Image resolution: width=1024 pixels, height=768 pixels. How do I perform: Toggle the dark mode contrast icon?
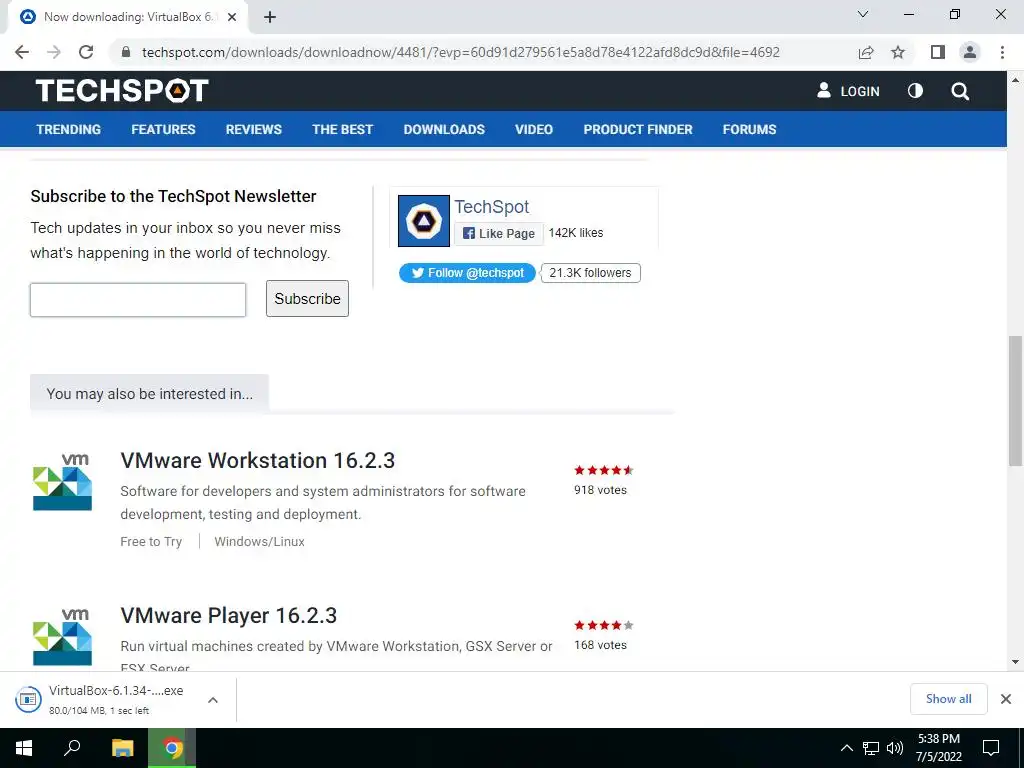point(916,91)
